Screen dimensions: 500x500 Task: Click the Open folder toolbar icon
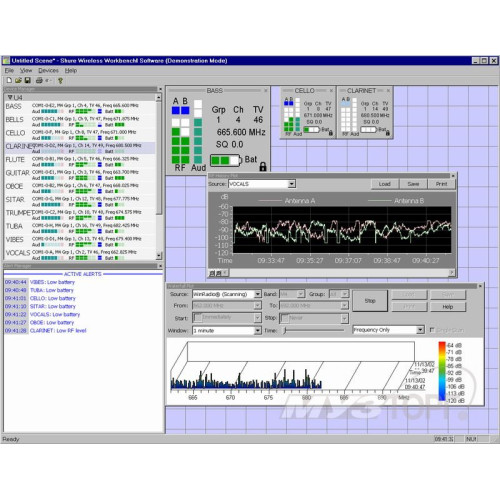pyautogui.click(x=18, y=80)
